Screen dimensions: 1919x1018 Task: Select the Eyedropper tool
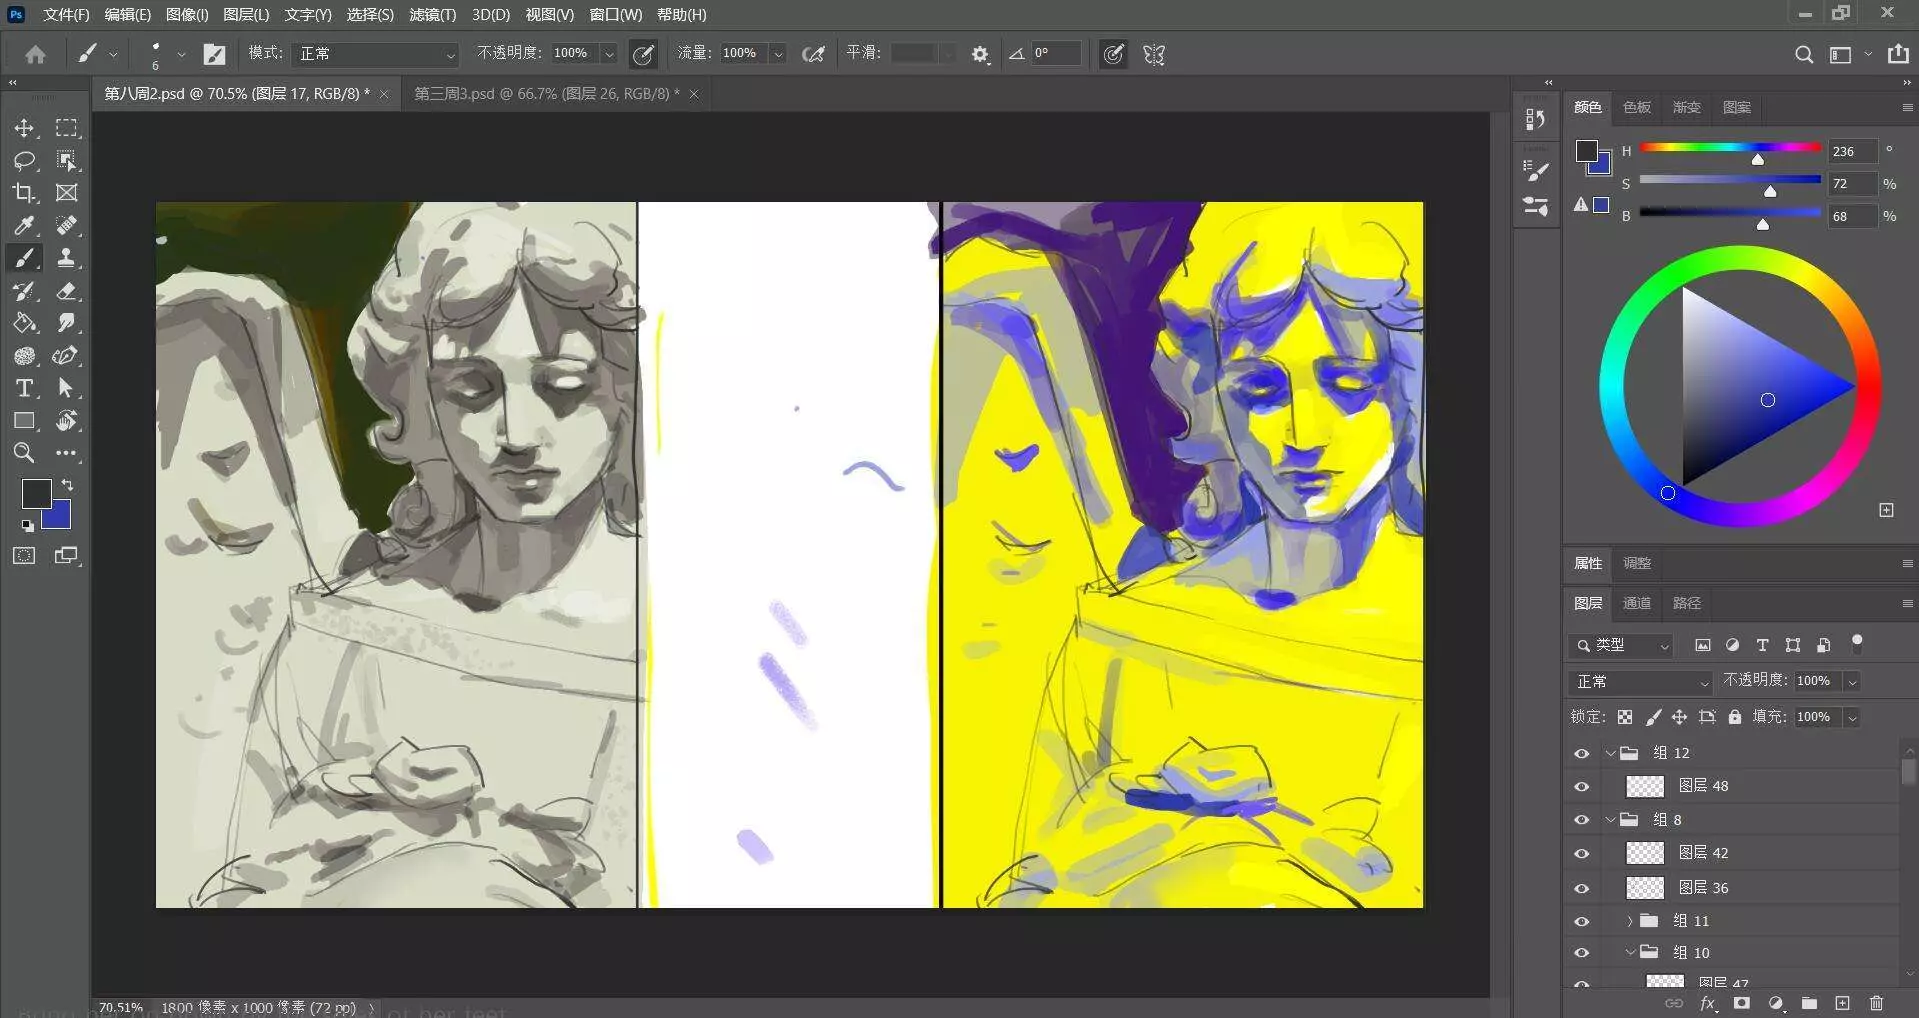point(24,226)
